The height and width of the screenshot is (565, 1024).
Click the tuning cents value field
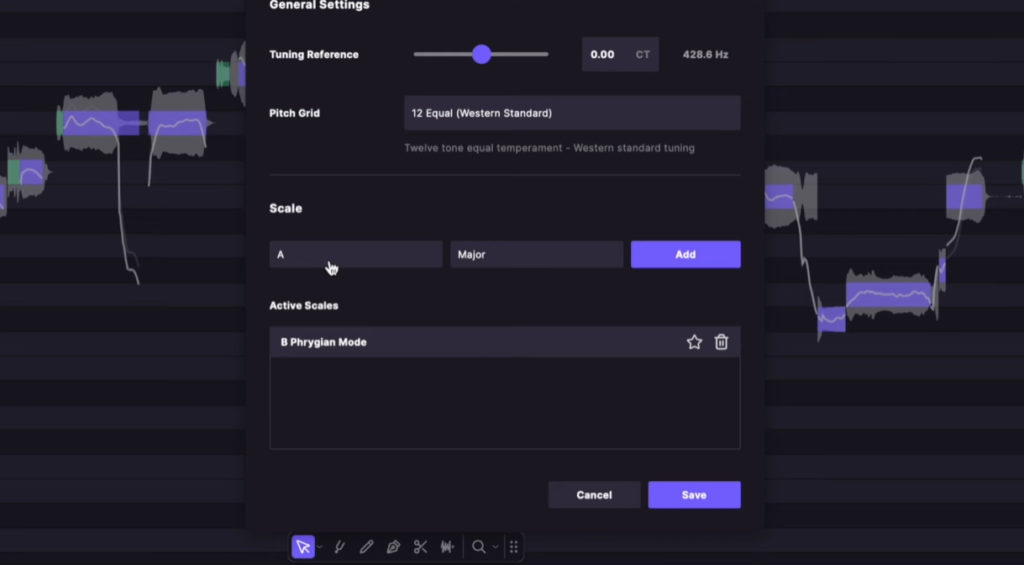pos(604,55)
